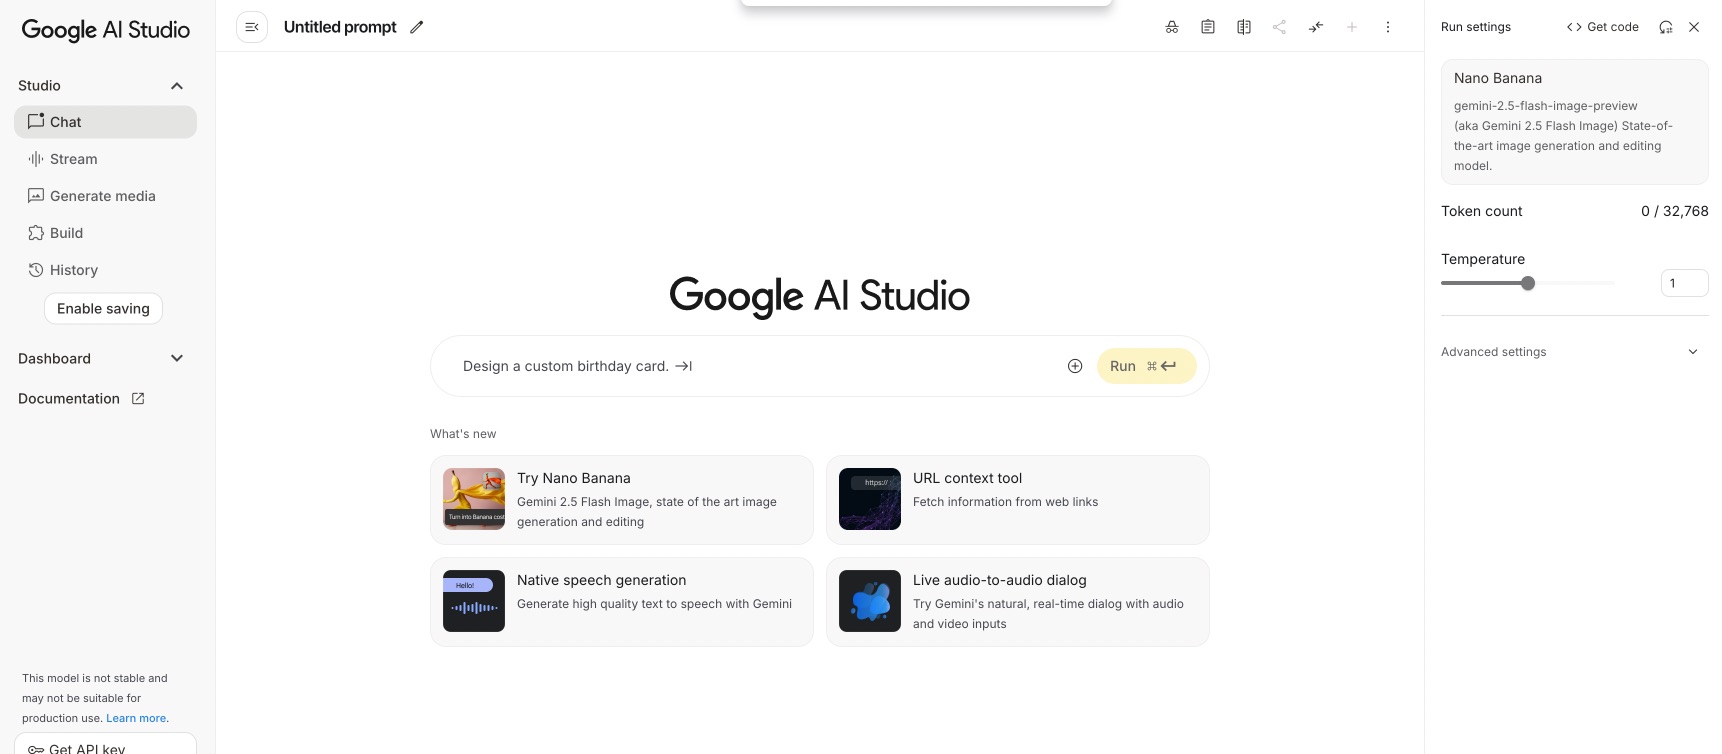Image resolution: width=1722 pixels, height=754 pixels.
Task: Open Live audio-to-audio dialog card
Action: click(x=1018, y=602)
